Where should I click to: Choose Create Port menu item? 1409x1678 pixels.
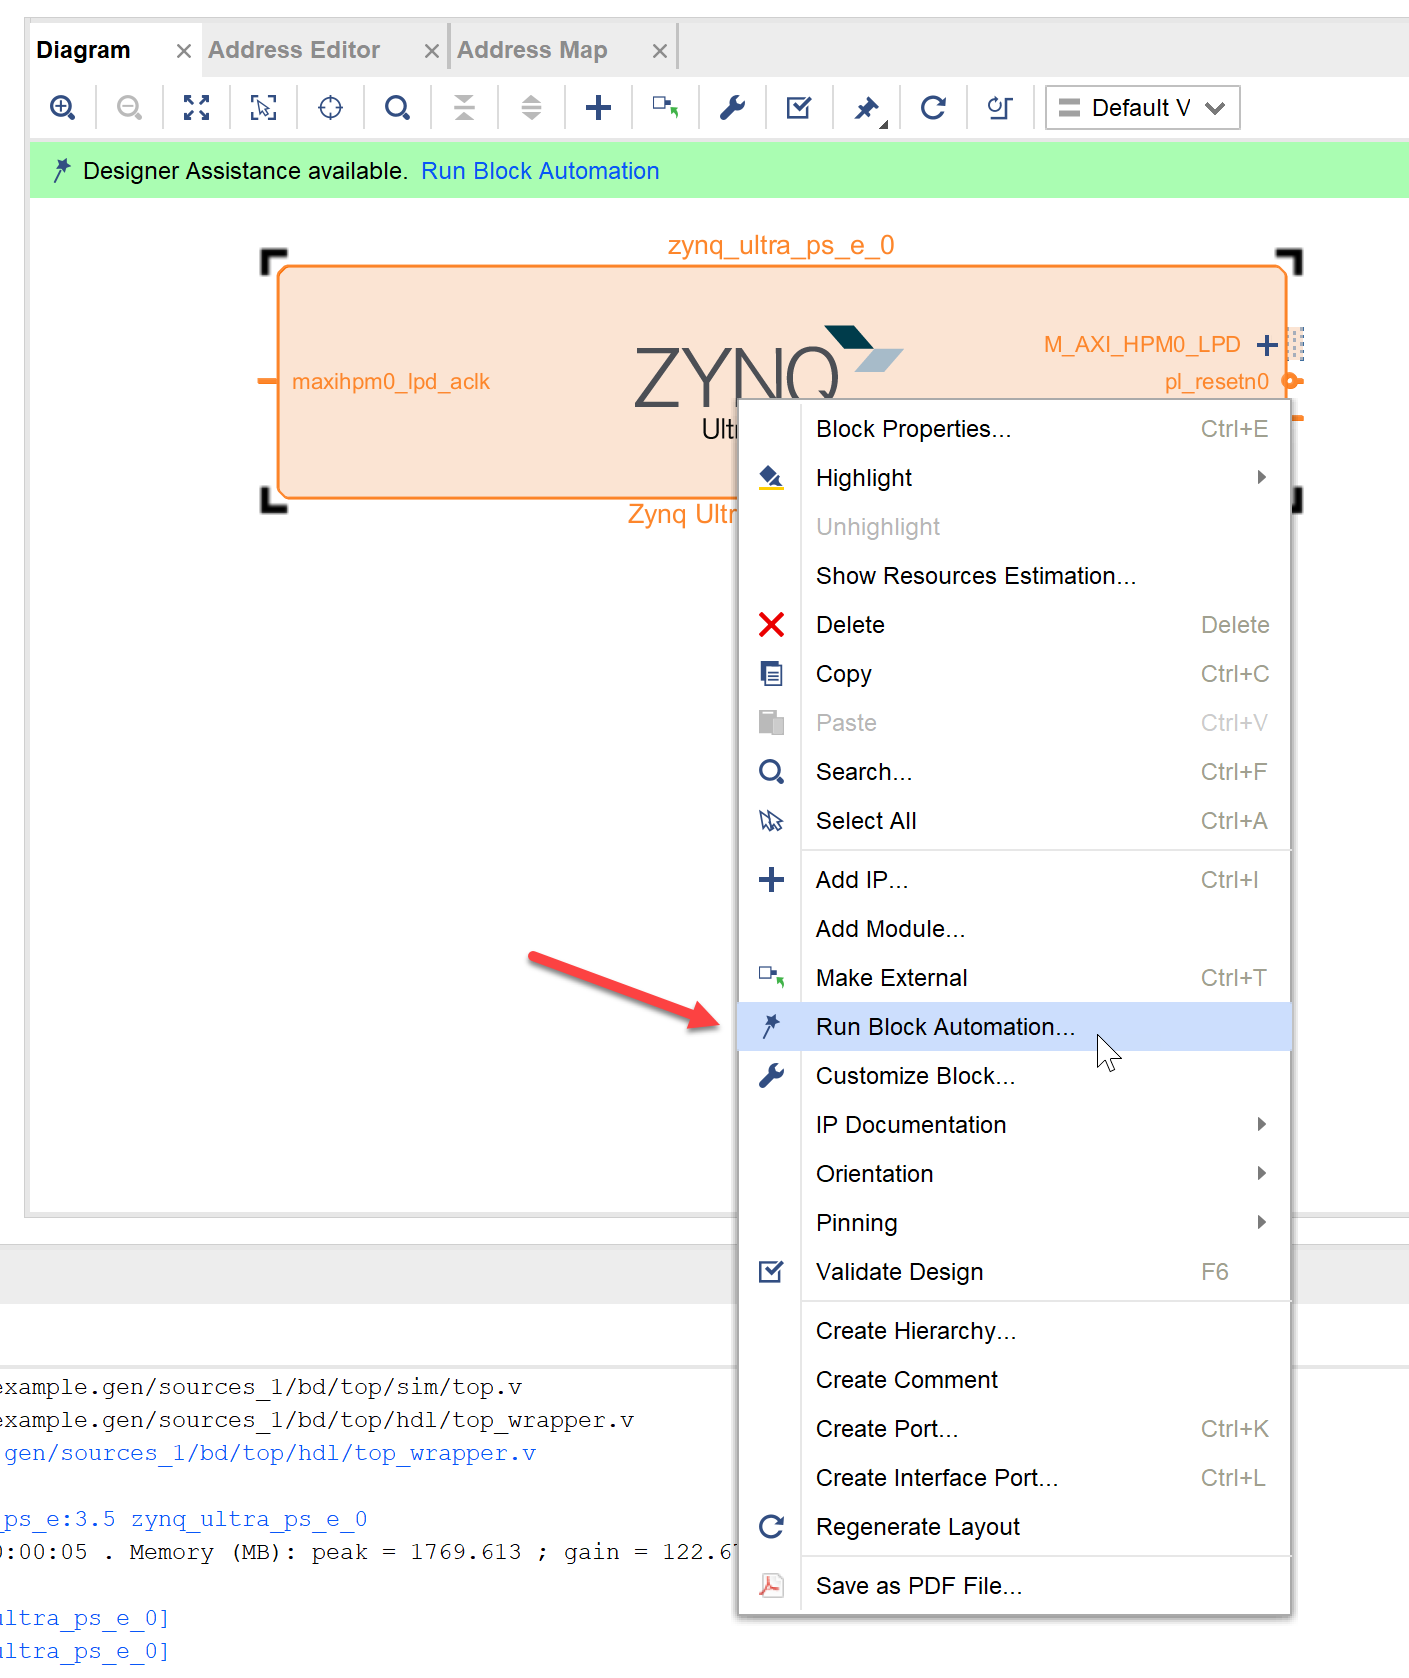(x=1014, y=1429)
